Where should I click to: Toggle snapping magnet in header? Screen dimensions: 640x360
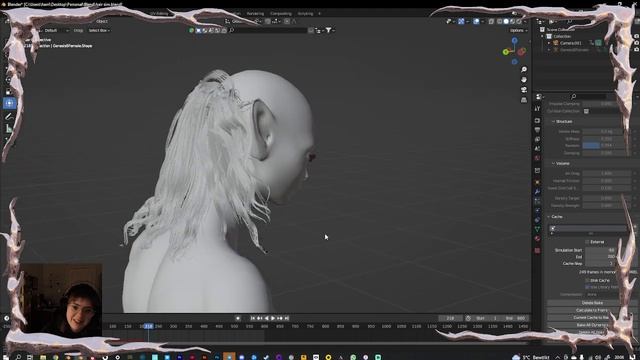(x=268, y=21)
